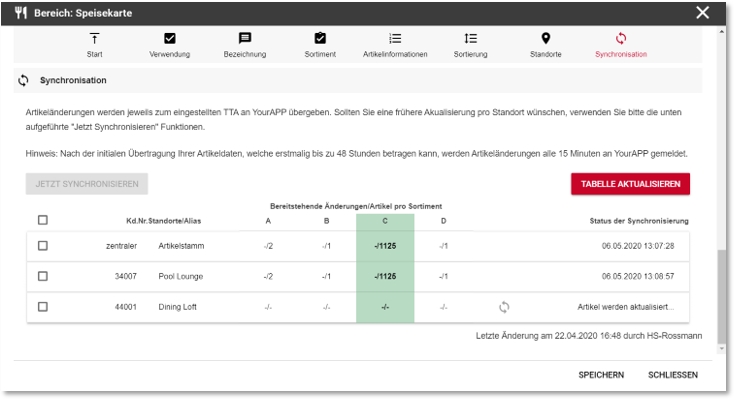The width and height of the screenshot is (735, 399).
Task: Open Standorte location pin icon
Action: pyautogui.click(x=546, y=38)
